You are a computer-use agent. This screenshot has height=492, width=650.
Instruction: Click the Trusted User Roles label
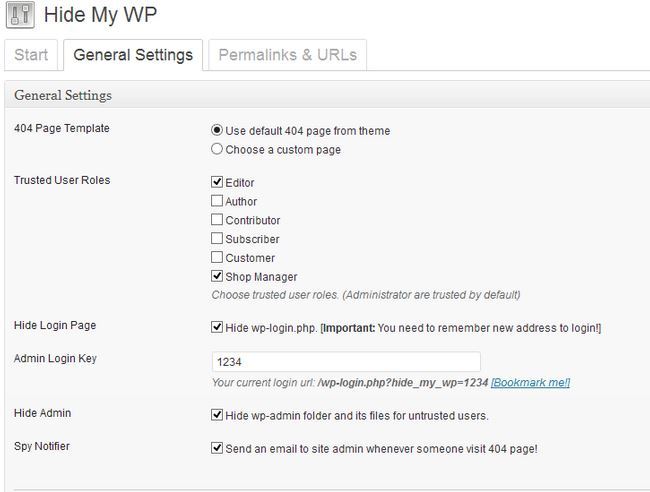coord(62,180)
